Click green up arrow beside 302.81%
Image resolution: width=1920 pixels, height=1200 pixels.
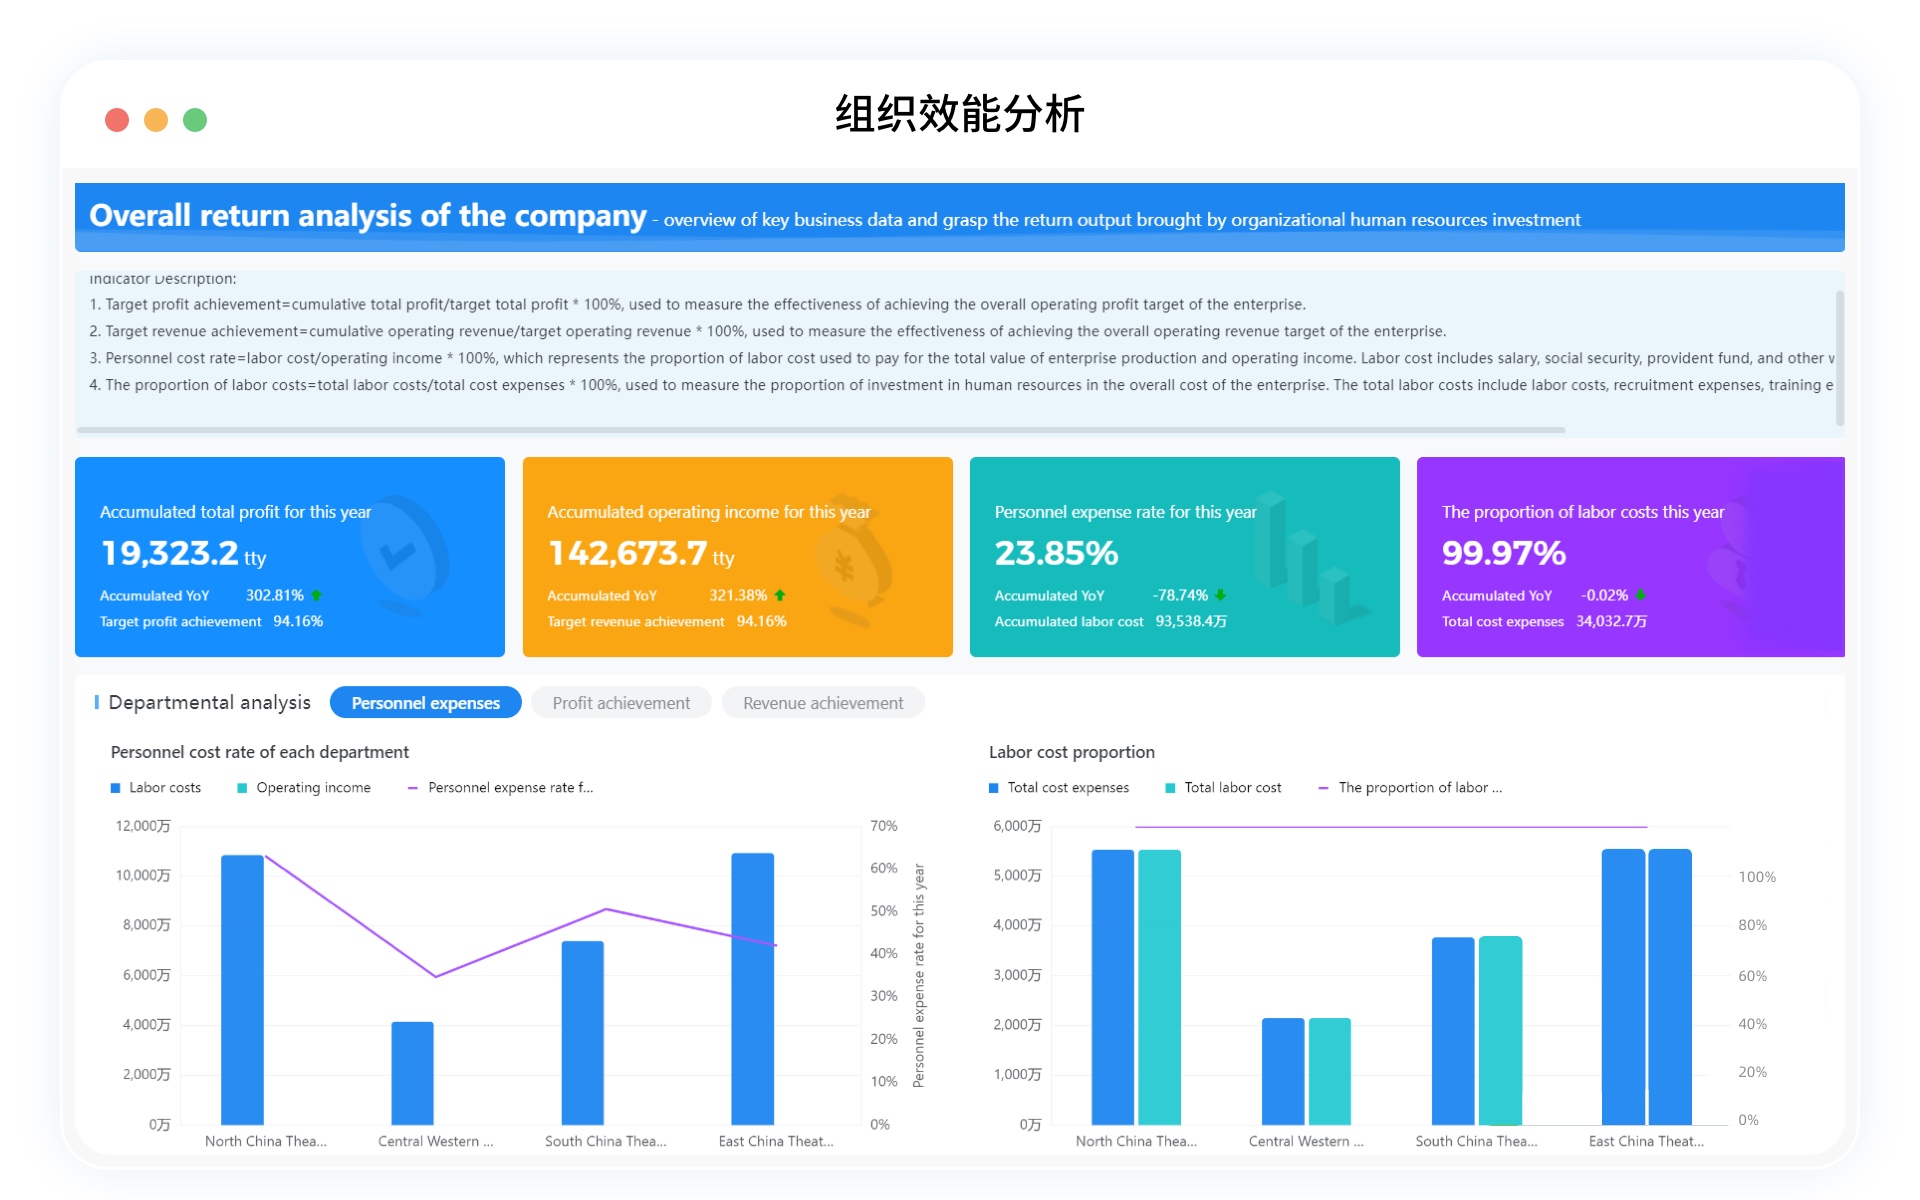317,595
